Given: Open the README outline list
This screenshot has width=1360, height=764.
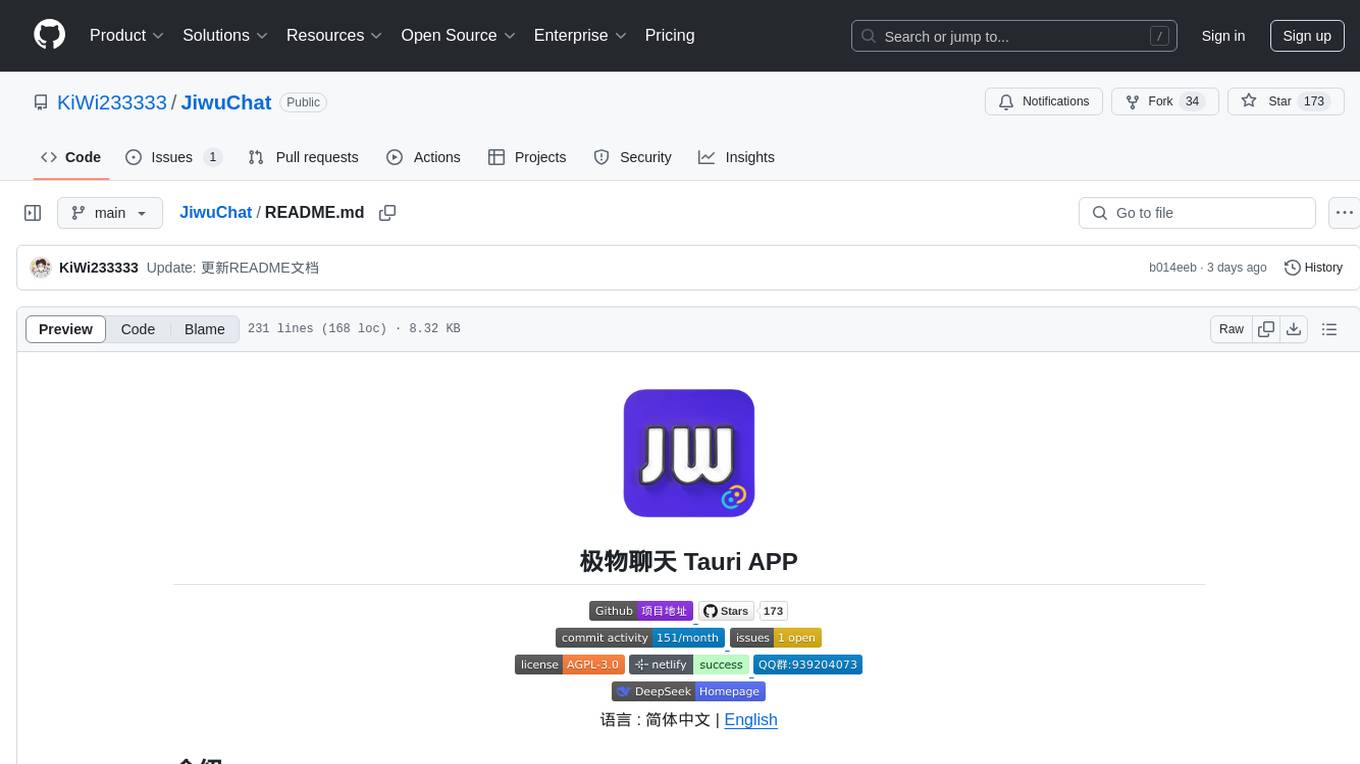Looking at the screenshot, I should tap(1329, 329).
